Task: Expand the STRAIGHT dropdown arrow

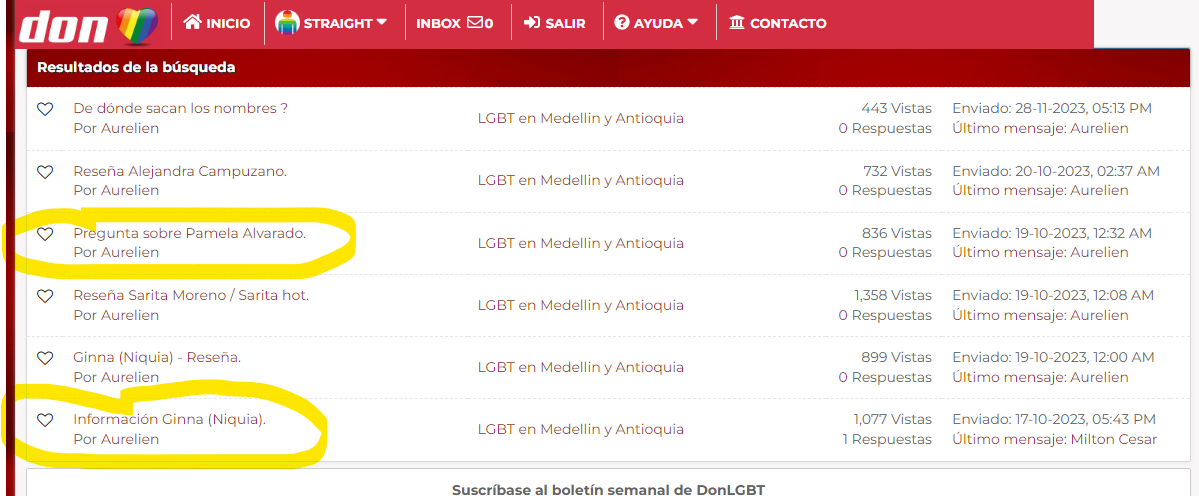Action: click(382, 22)
